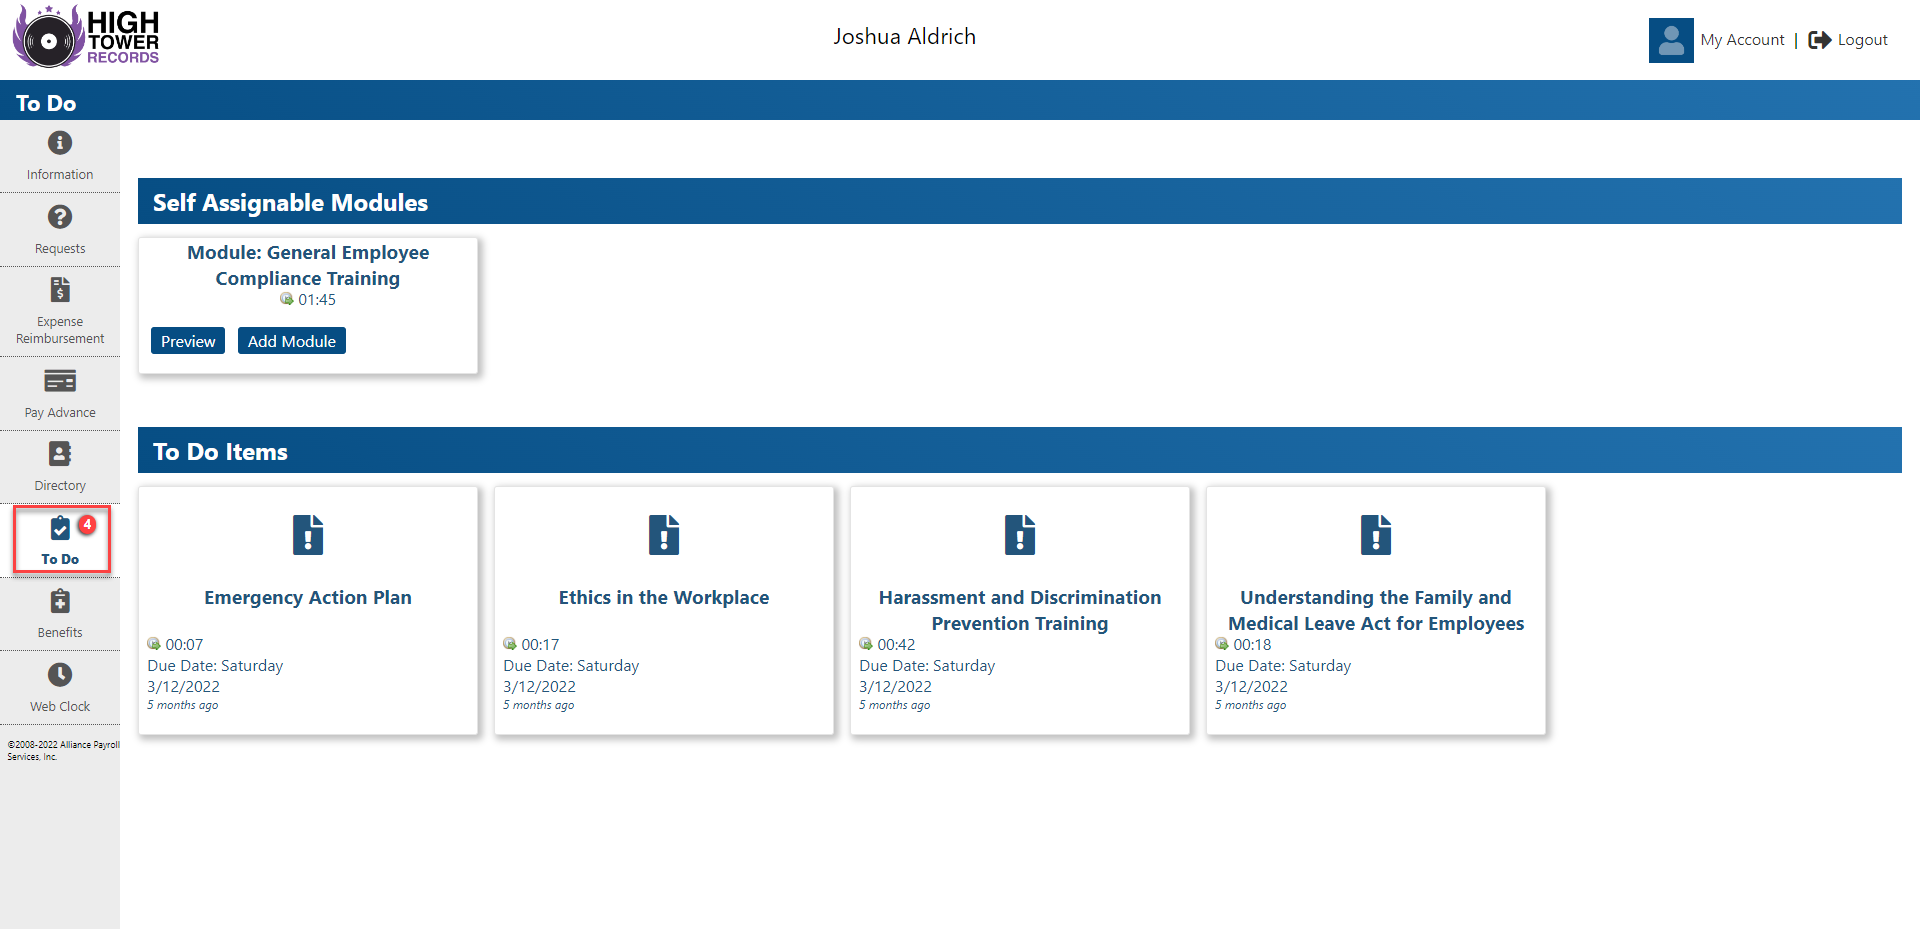Screen dimensions: 1920x929
Task: Click the Logout link
Action: coord(1862,40)
